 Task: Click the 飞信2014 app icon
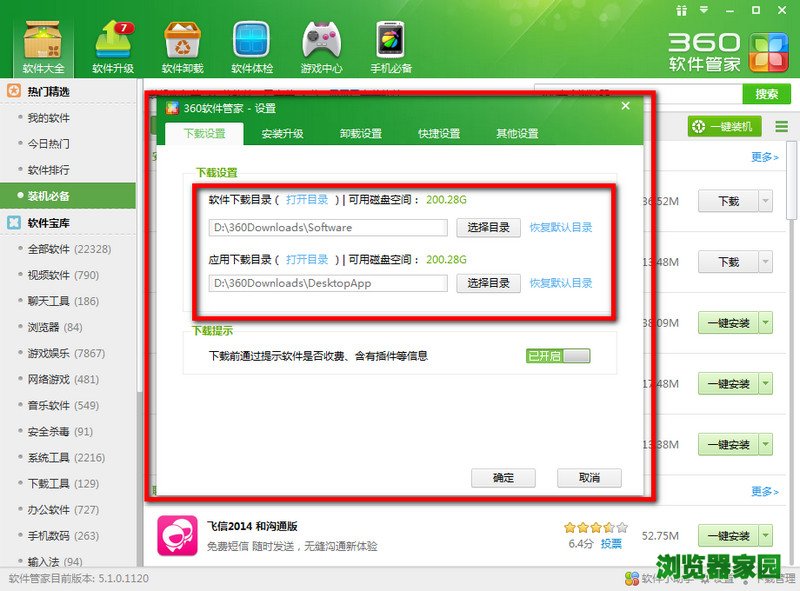pos(177,534)
